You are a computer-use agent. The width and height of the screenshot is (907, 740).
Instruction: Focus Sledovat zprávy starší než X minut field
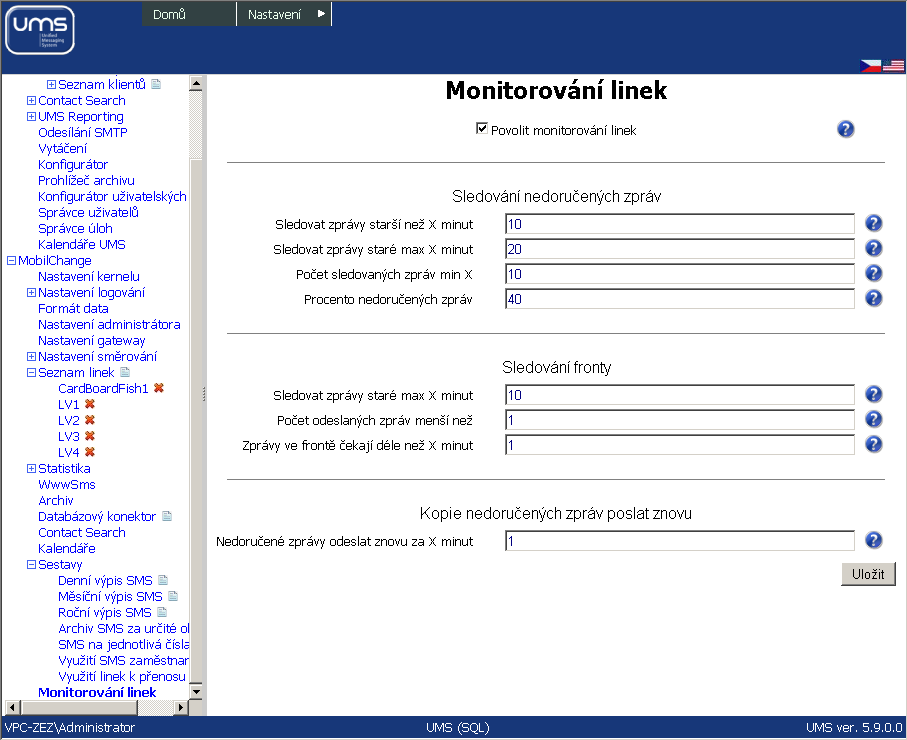coord(680,224)
